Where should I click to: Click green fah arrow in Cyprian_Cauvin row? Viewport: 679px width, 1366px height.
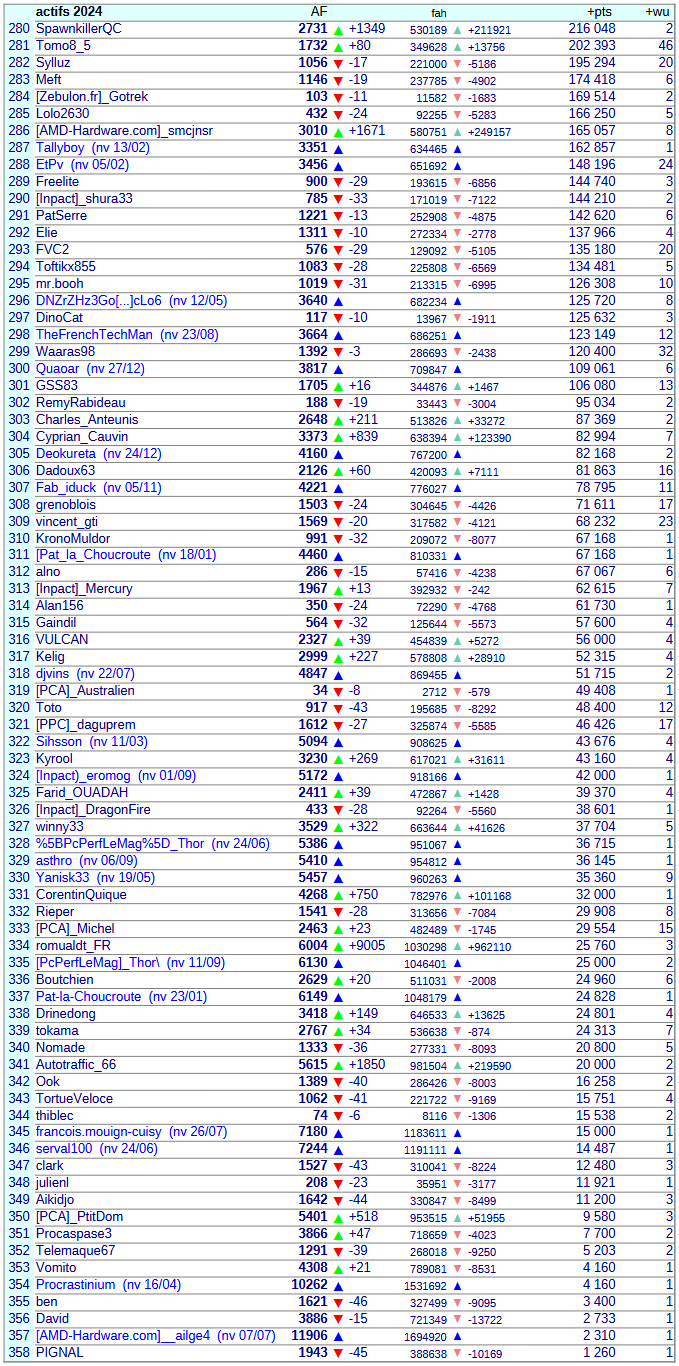click(x=458, y=438)
